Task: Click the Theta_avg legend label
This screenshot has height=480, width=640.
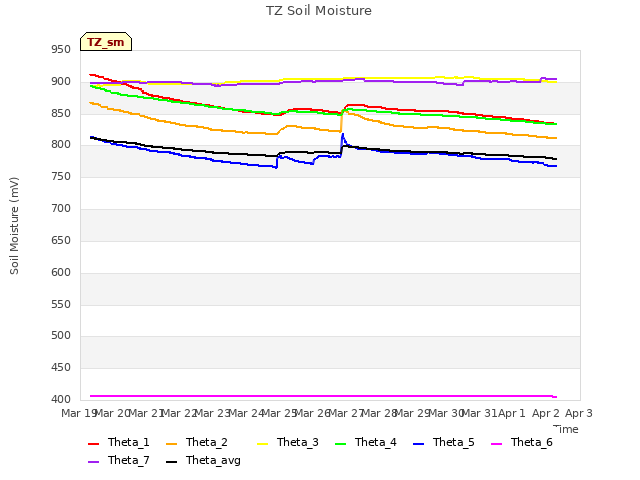Action: tap(213, 460)
